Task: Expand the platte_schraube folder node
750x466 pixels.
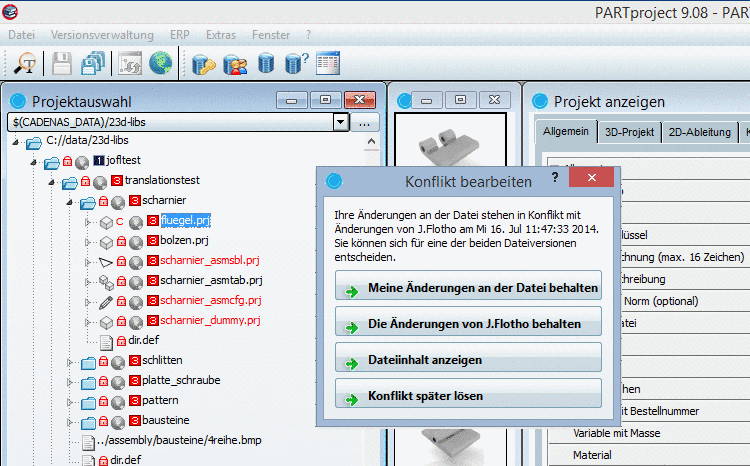Action: tap(70, 382)
